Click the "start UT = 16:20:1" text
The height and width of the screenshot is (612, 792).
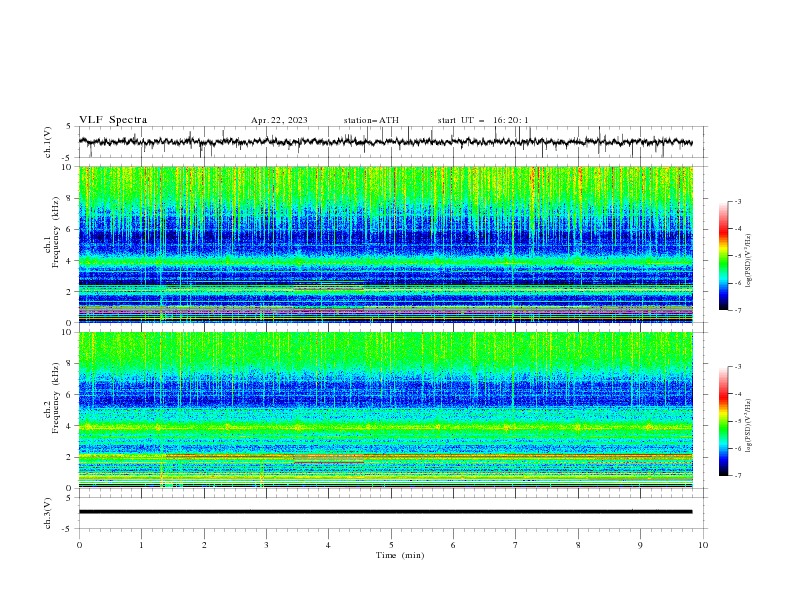click(x=483, y=120)
